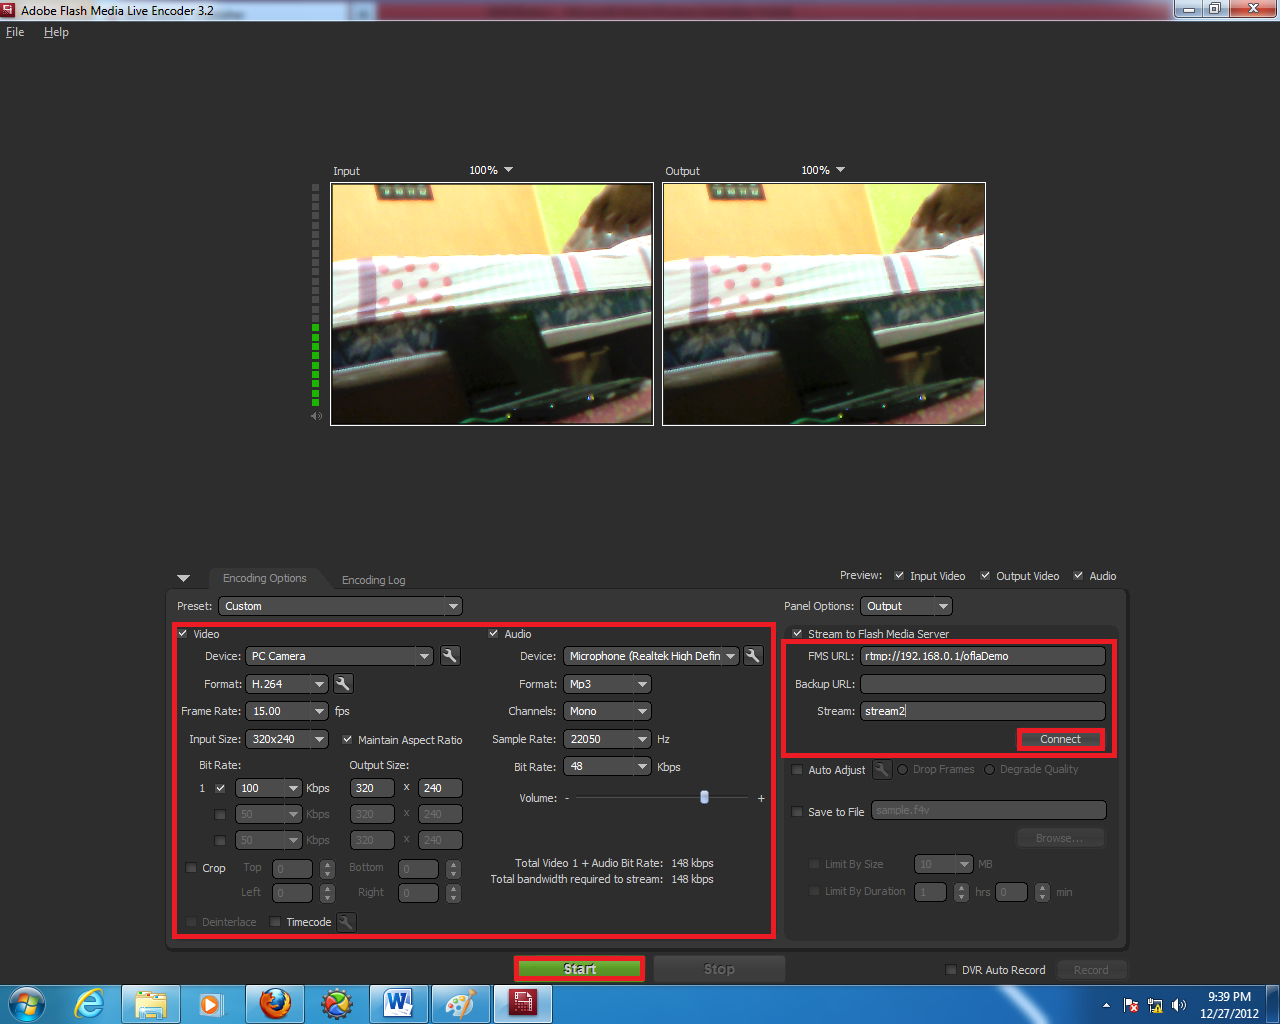The width and height of the screenshot is (1280, 1024).
Task: Open Microsoft Word from the taskbar
Action: [x=398, y=1003]
